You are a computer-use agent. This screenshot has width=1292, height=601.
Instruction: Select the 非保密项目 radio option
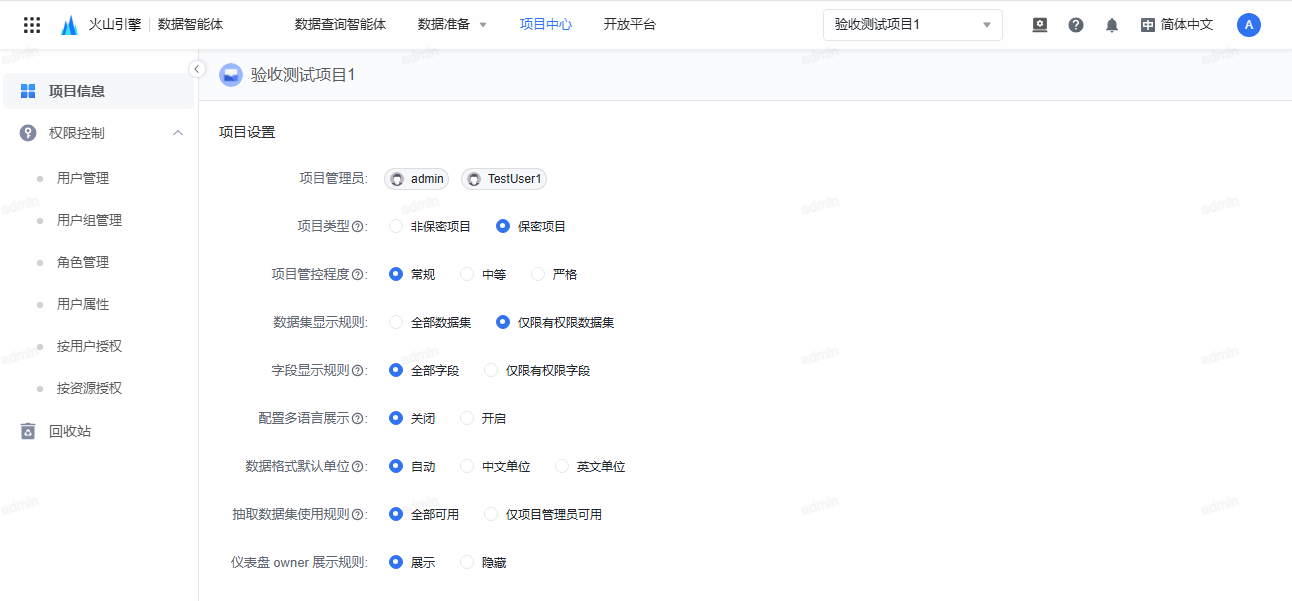pyautogui.click(x=397, y=226)
